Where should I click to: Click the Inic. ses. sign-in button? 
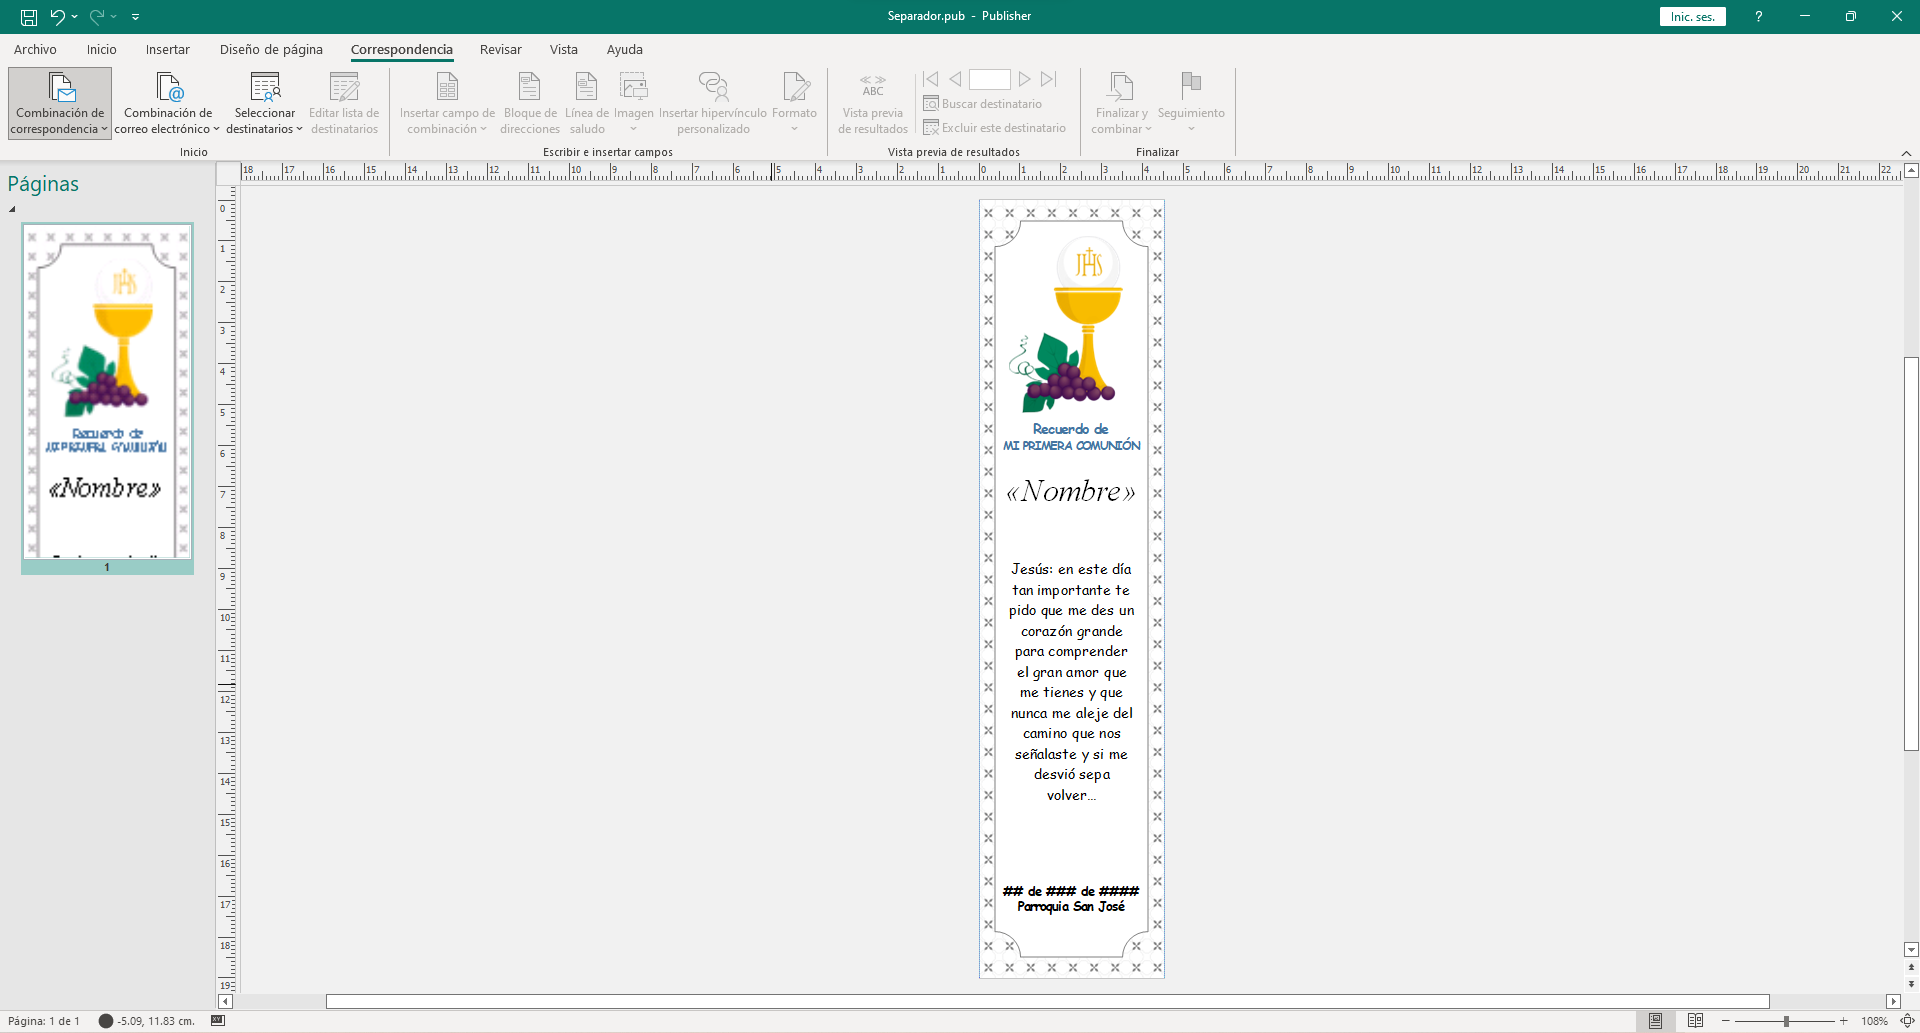[1692, 17]
